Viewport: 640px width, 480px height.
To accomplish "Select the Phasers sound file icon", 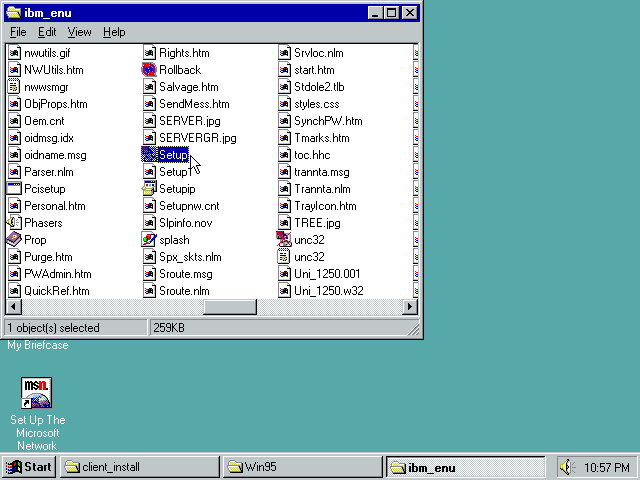I will [x=14, y=223].
